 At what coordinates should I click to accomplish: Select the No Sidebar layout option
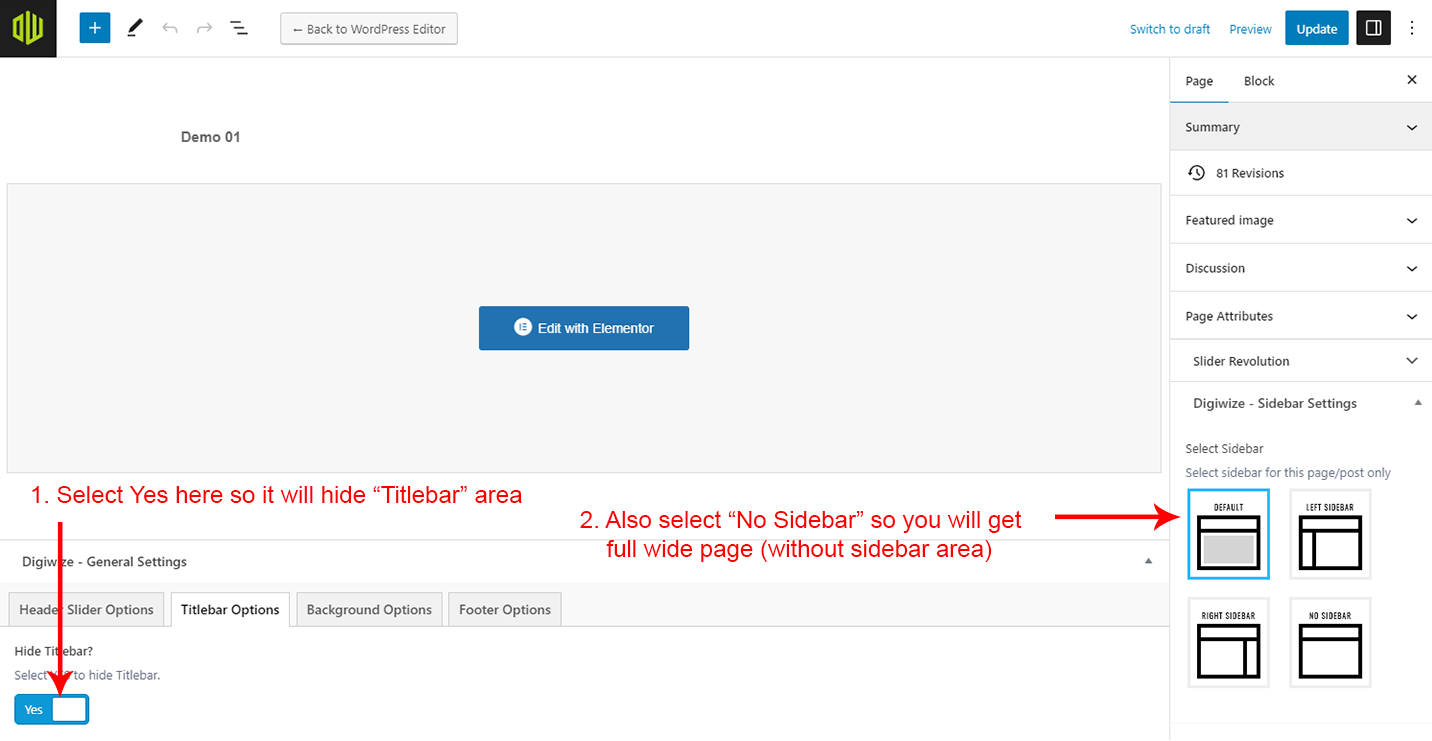click(1329, 643)
